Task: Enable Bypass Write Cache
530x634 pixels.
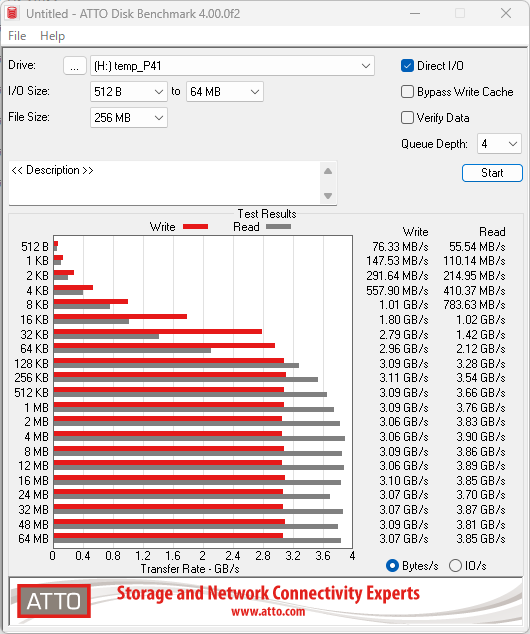Action: (407, 92)
